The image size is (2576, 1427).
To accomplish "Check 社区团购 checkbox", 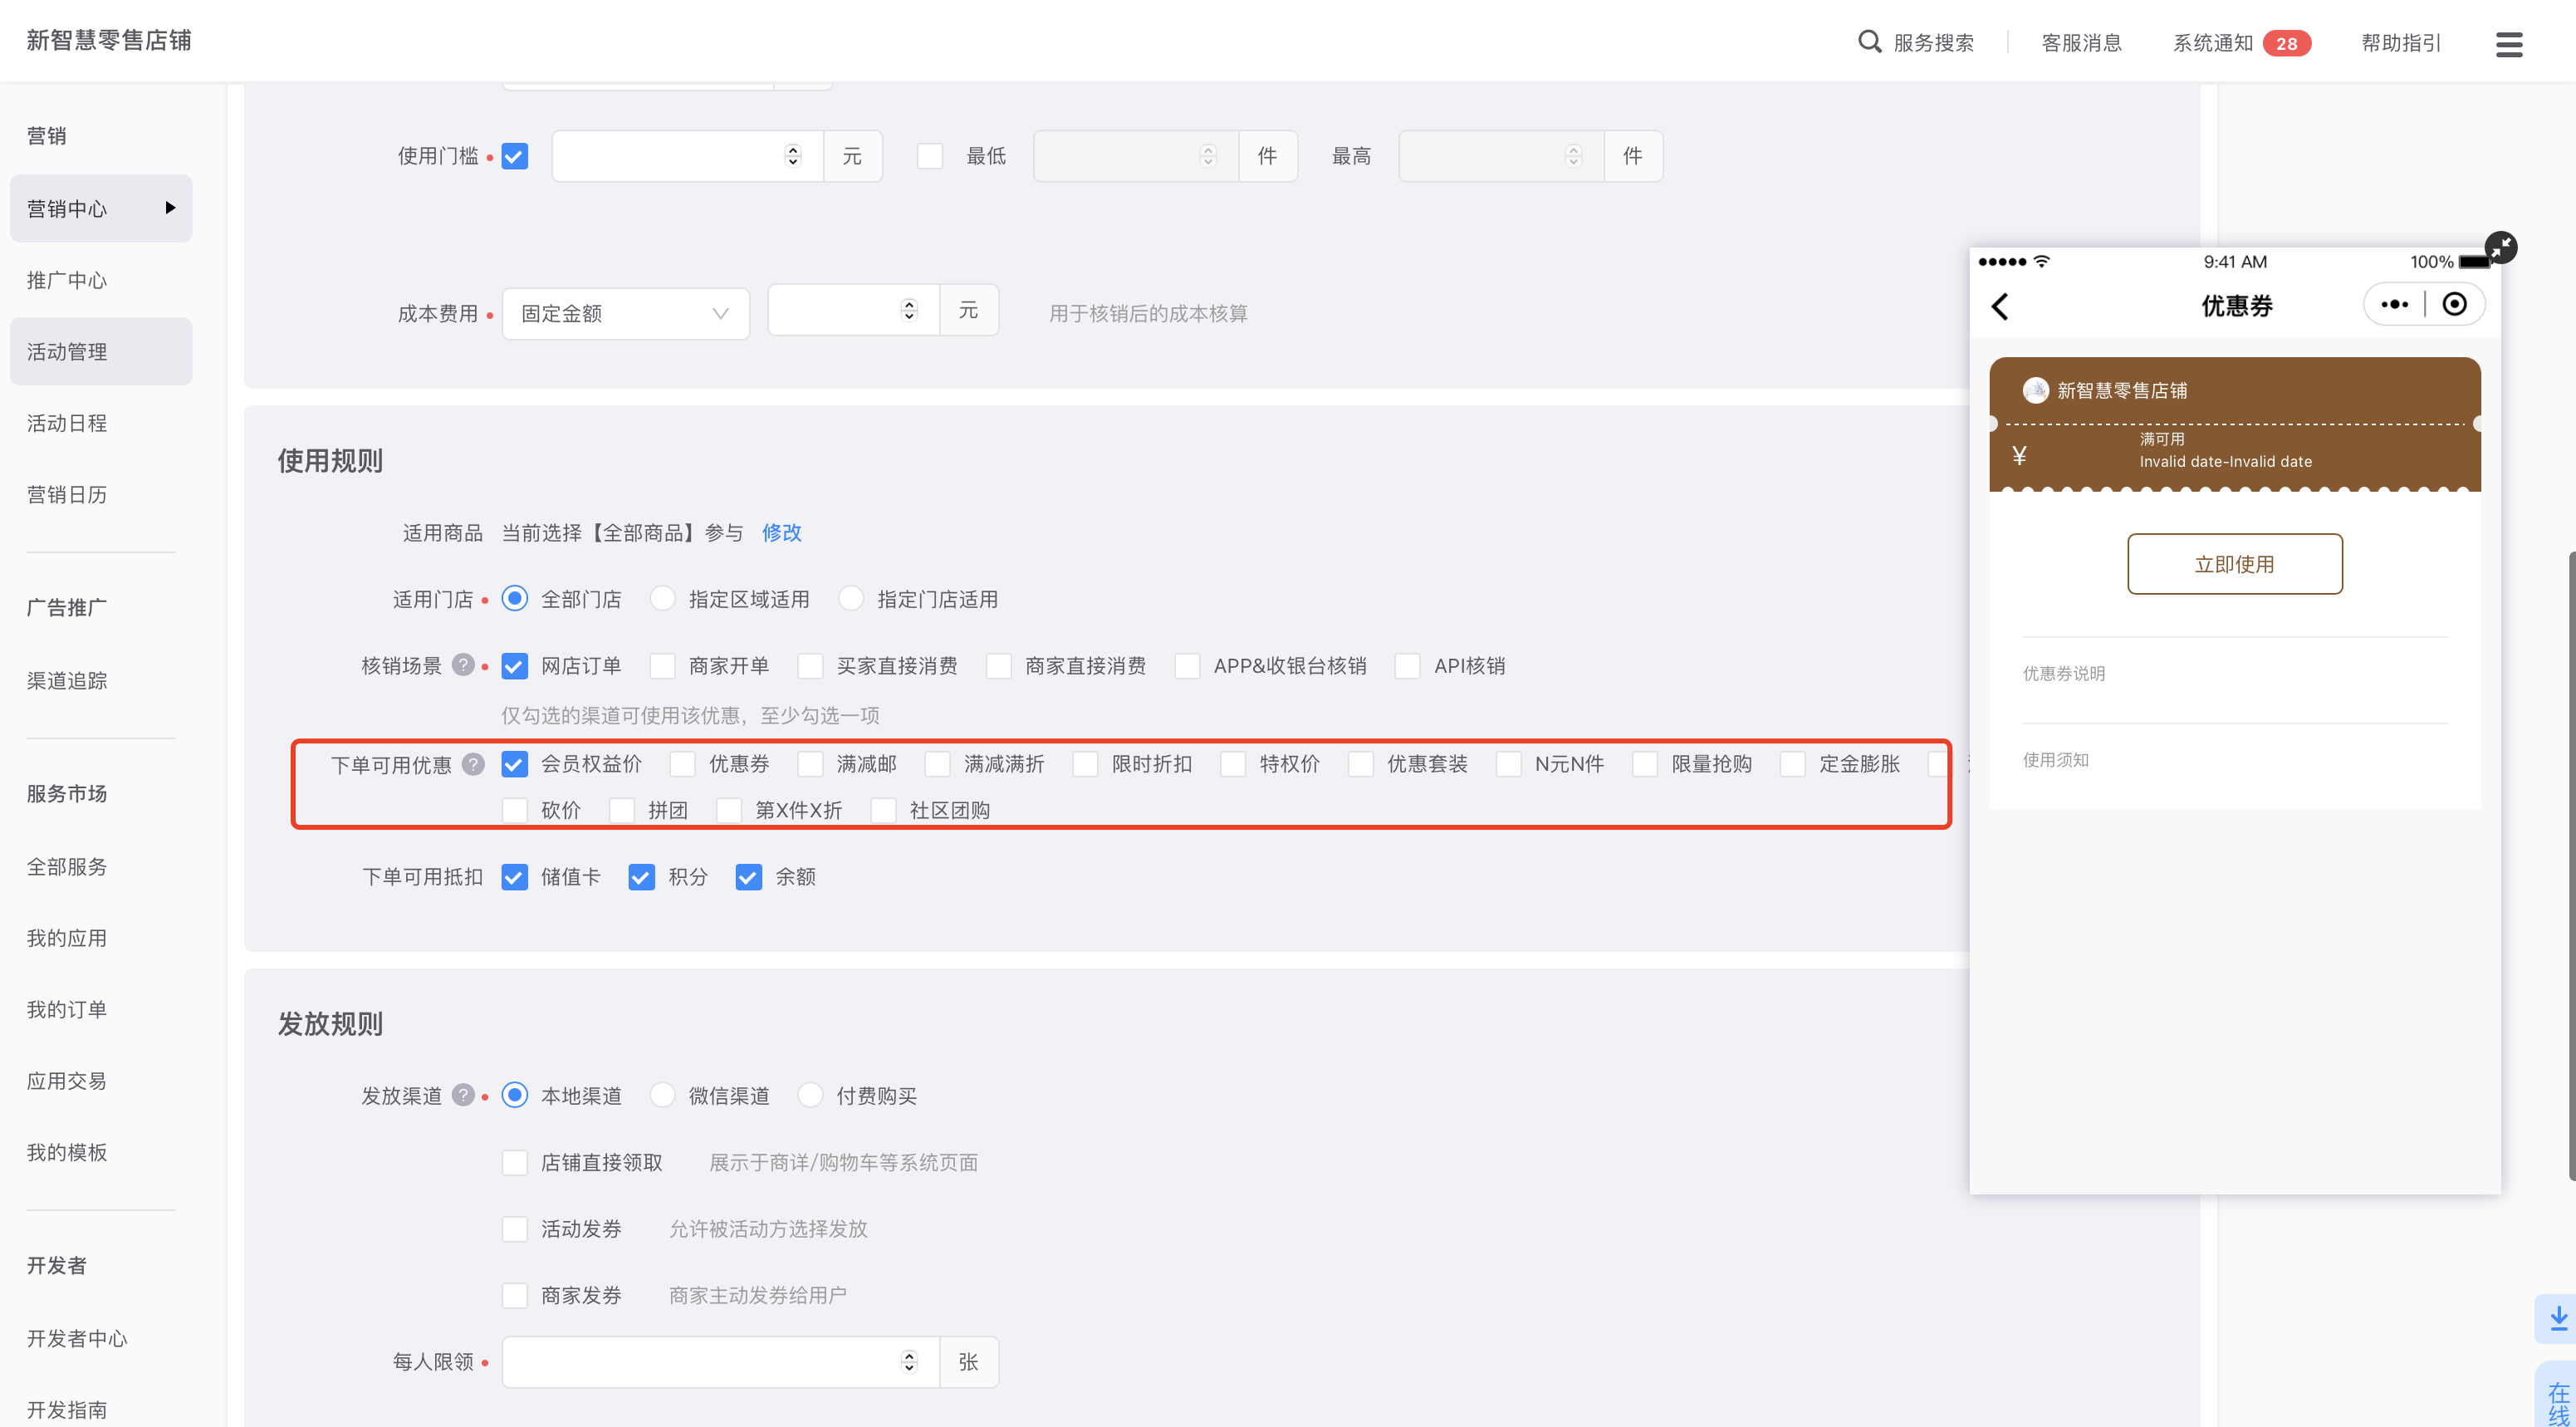I will 883,810.
